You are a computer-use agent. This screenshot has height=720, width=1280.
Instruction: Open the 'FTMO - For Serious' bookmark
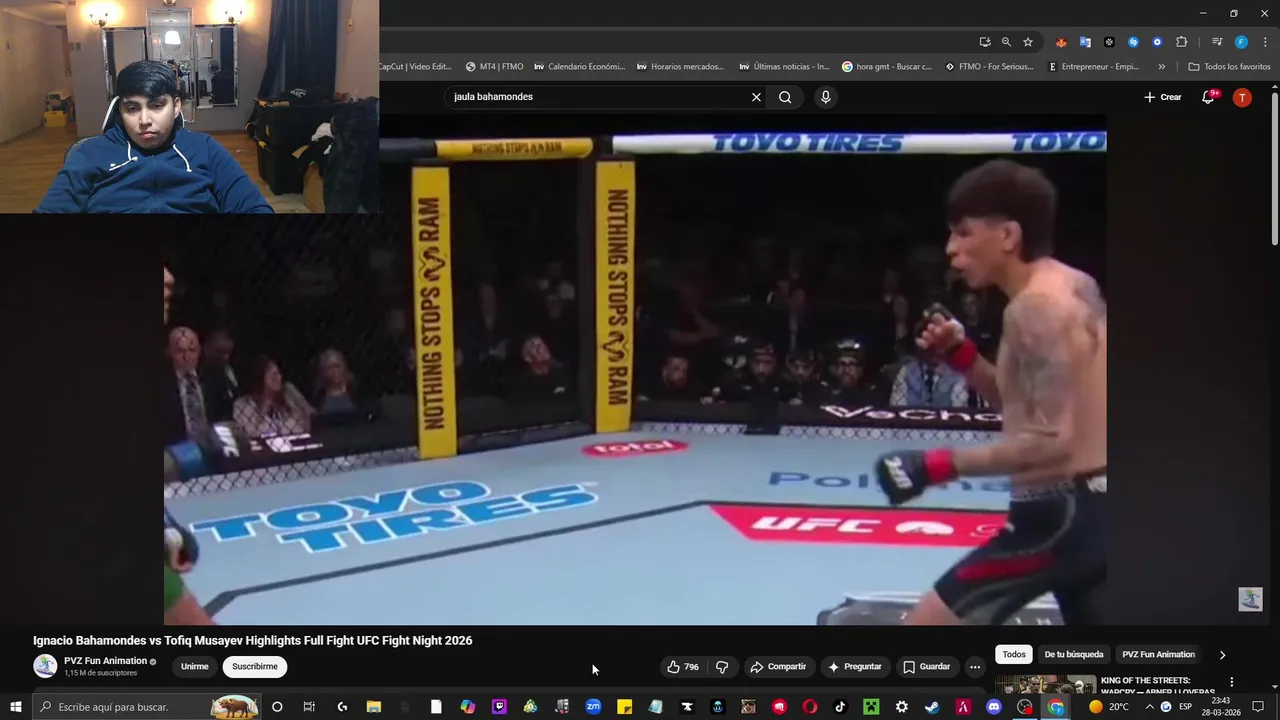click(x=989, y=67)
